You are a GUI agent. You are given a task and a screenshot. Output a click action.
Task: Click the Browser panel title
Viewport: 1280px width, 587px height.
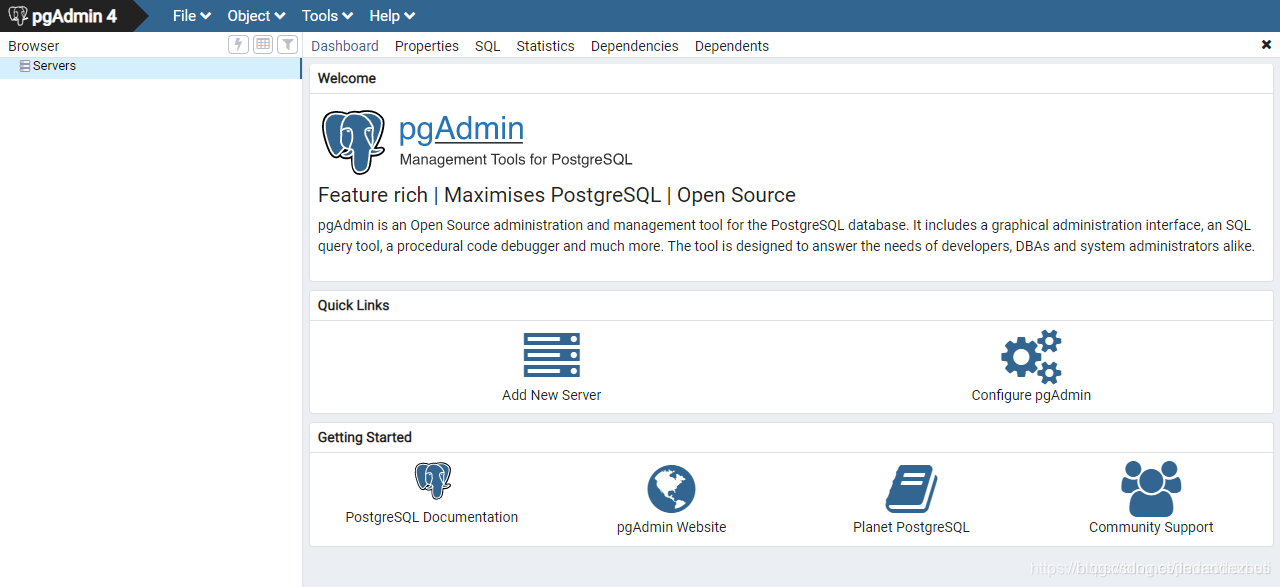(34, 46)
